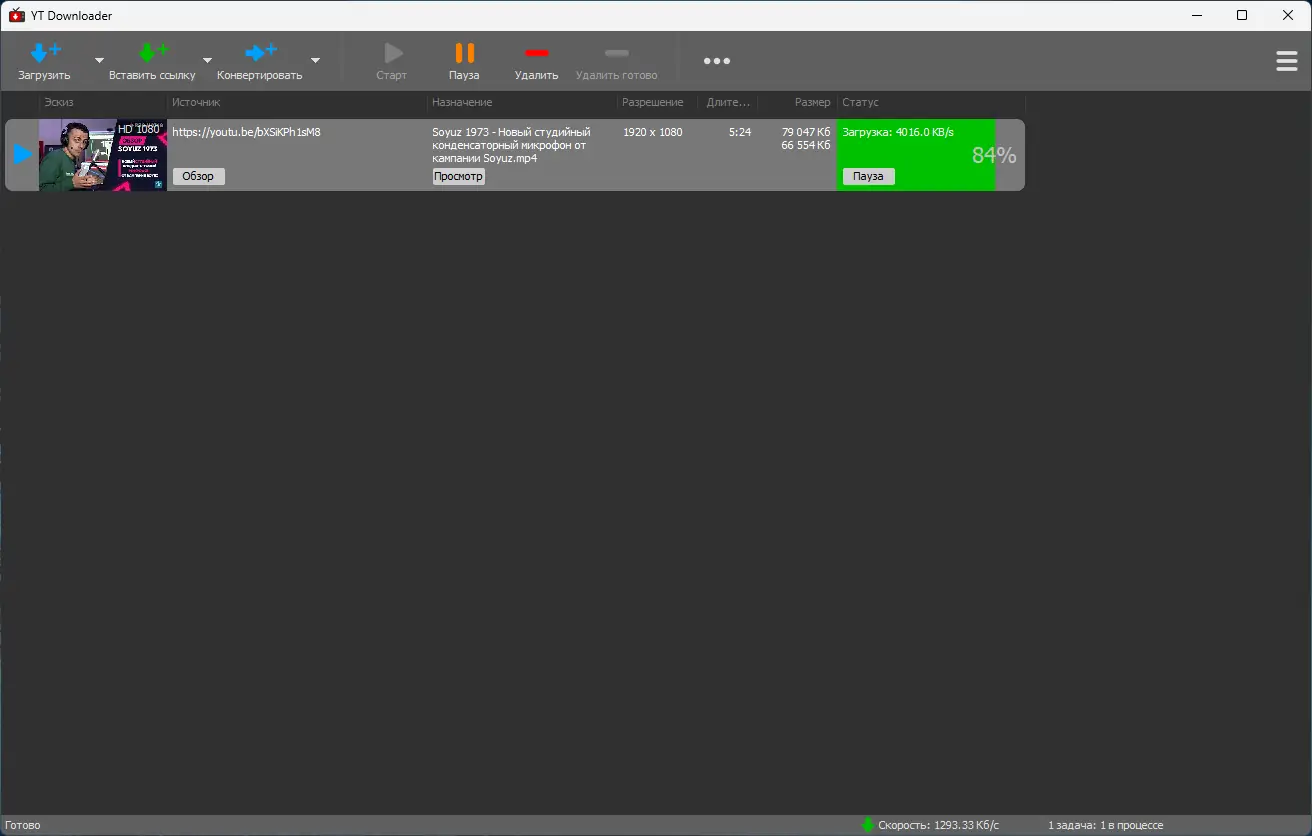Click the red Удалить toolbar icon

coord(537,53)
